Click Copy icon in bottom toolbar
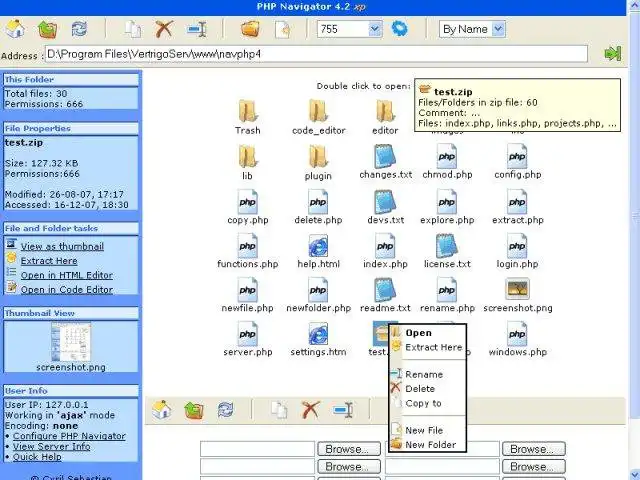 click(x=279, y=410)
